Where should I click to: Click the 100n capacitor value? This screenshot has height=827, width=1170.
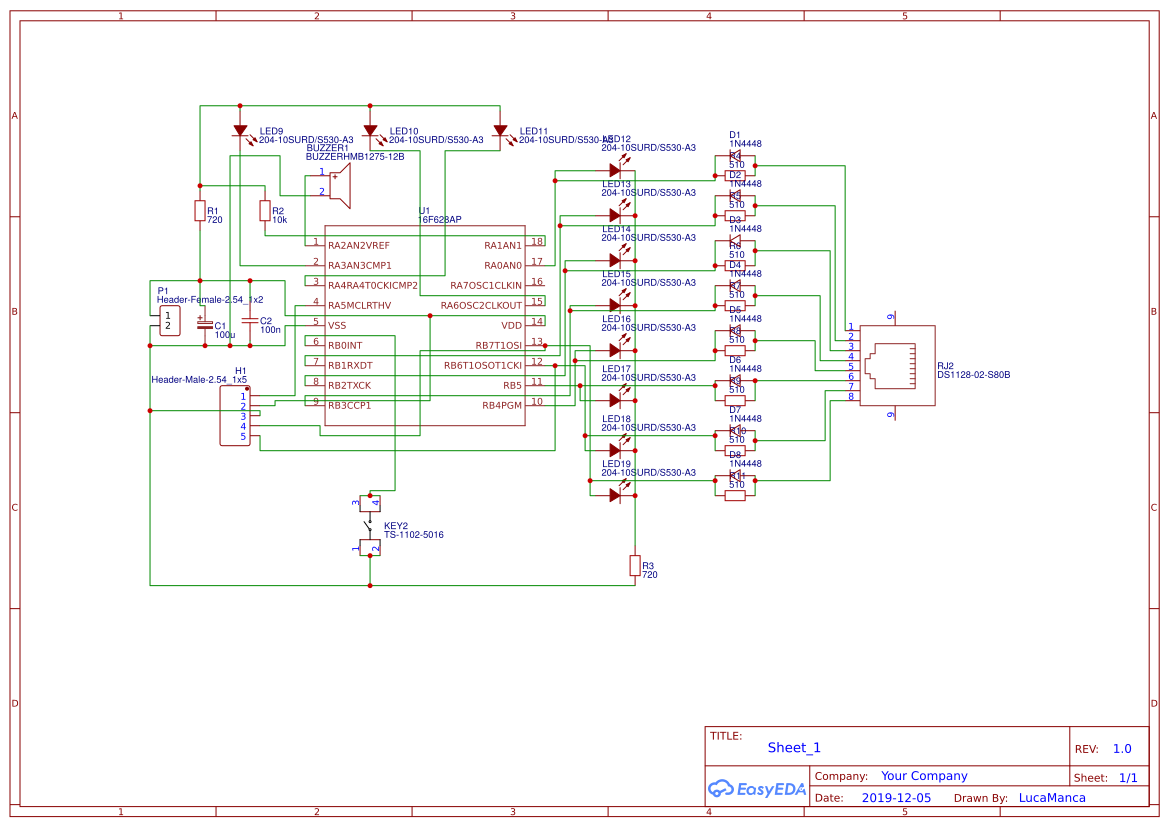point(270,330)
